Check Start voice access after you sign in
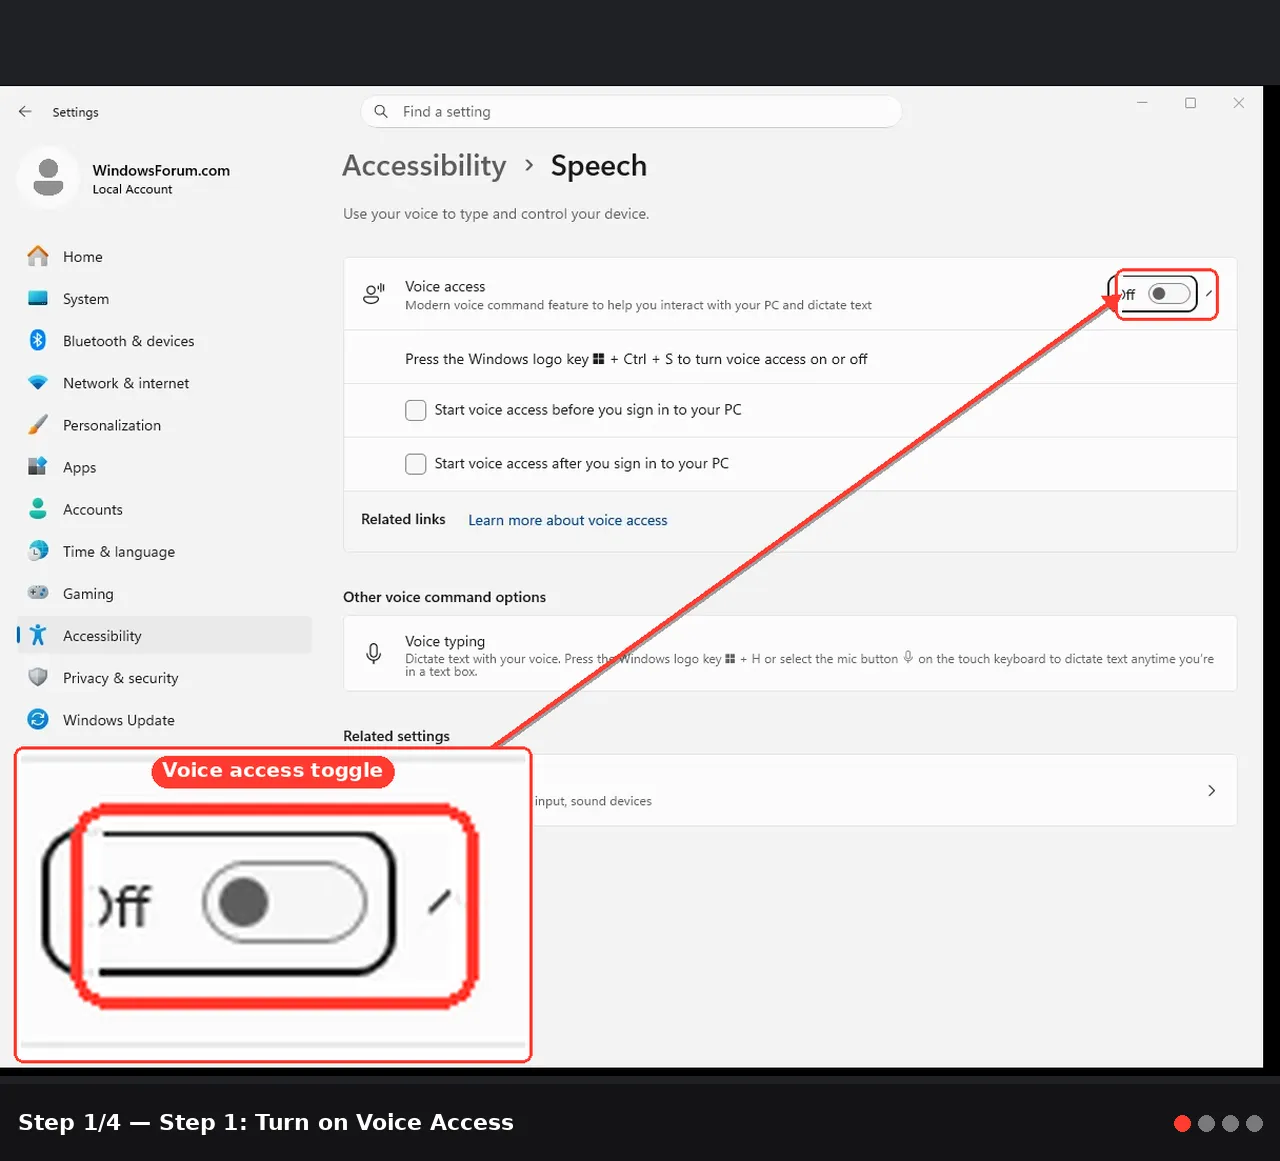Viewport: 1280px width, 1161px height. (416, 464)
